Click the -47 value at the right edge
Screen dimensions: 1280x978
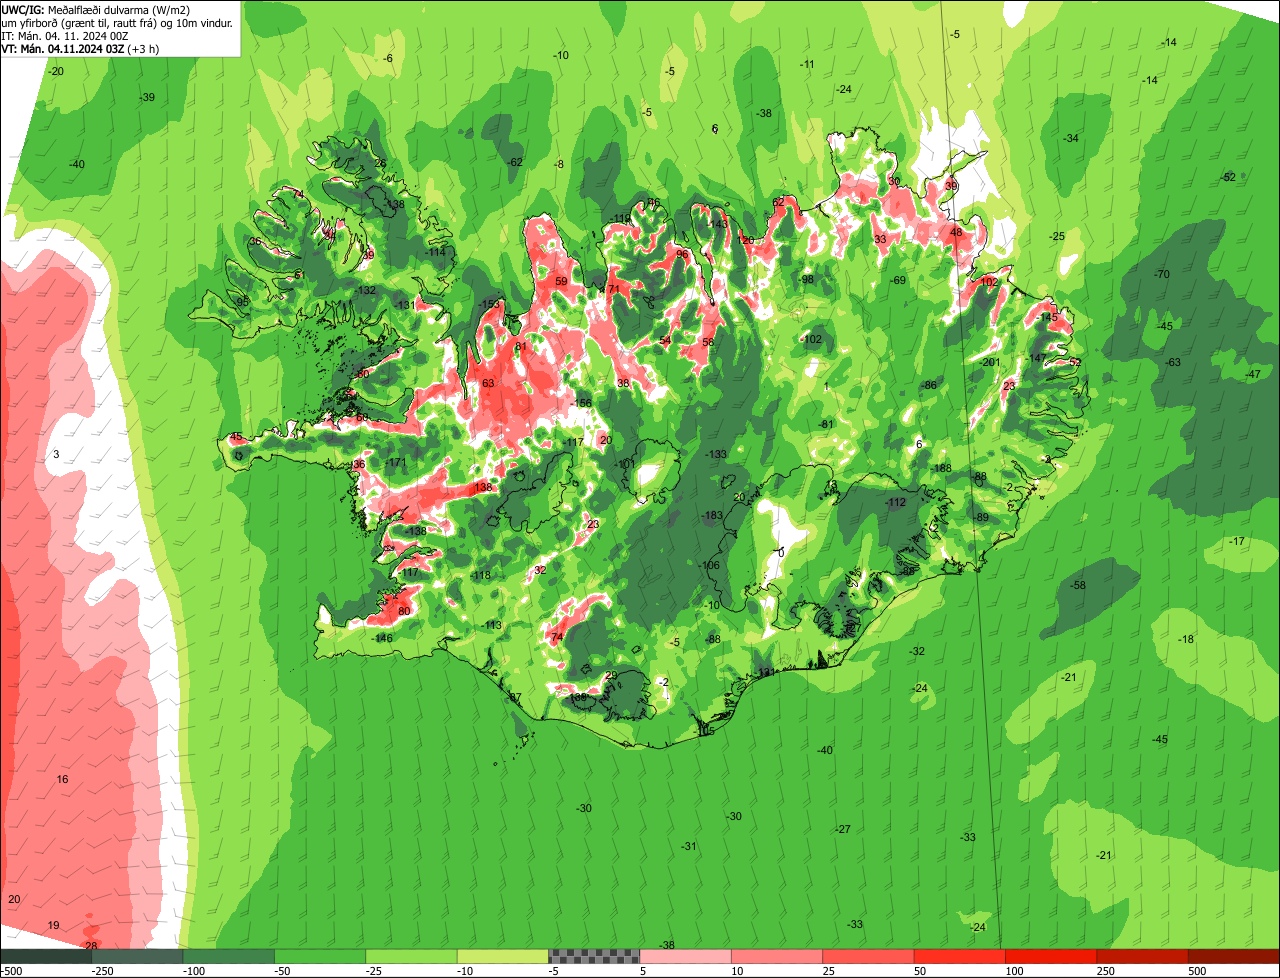coord(1253,374)
